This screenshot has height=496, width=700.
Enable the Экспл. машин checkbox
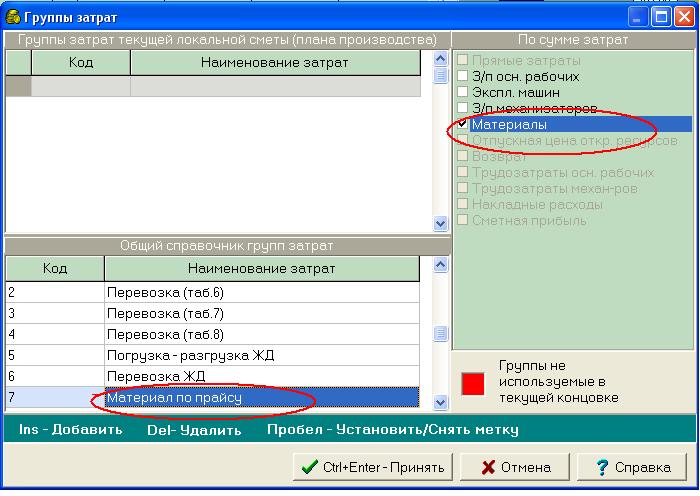coord(463,92)
